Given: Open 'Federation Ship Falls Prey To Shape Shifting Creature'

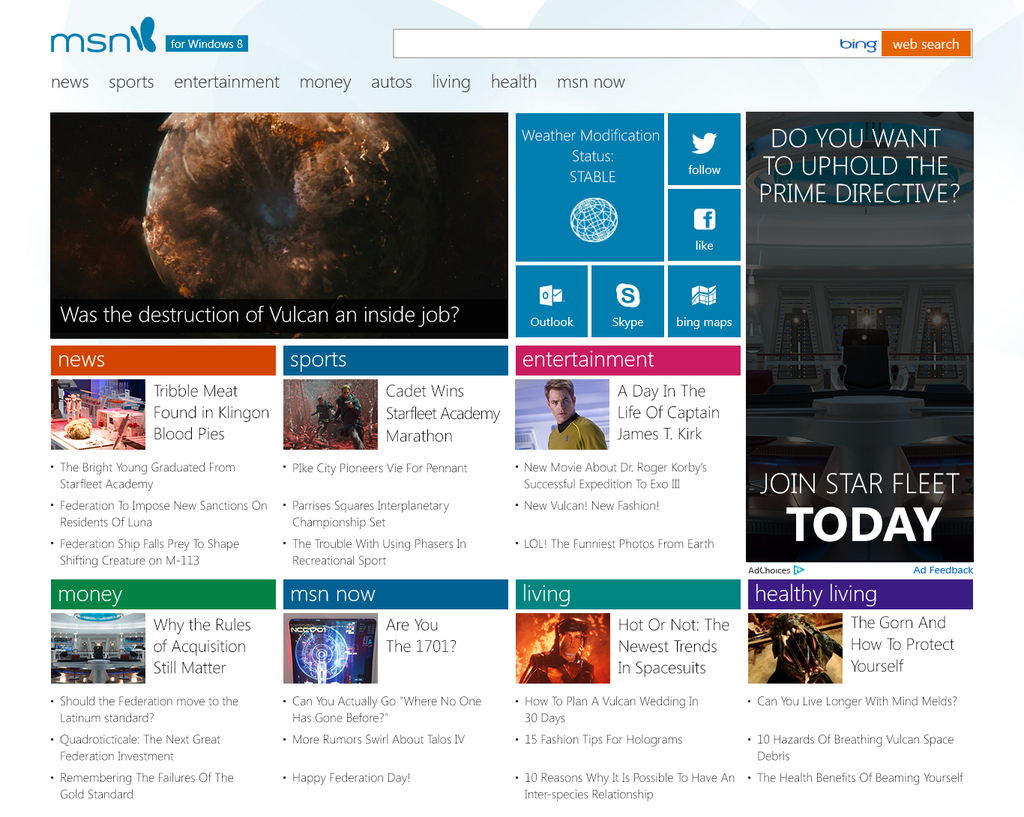Looking at the screenshot, I should (x=149, y=552).
